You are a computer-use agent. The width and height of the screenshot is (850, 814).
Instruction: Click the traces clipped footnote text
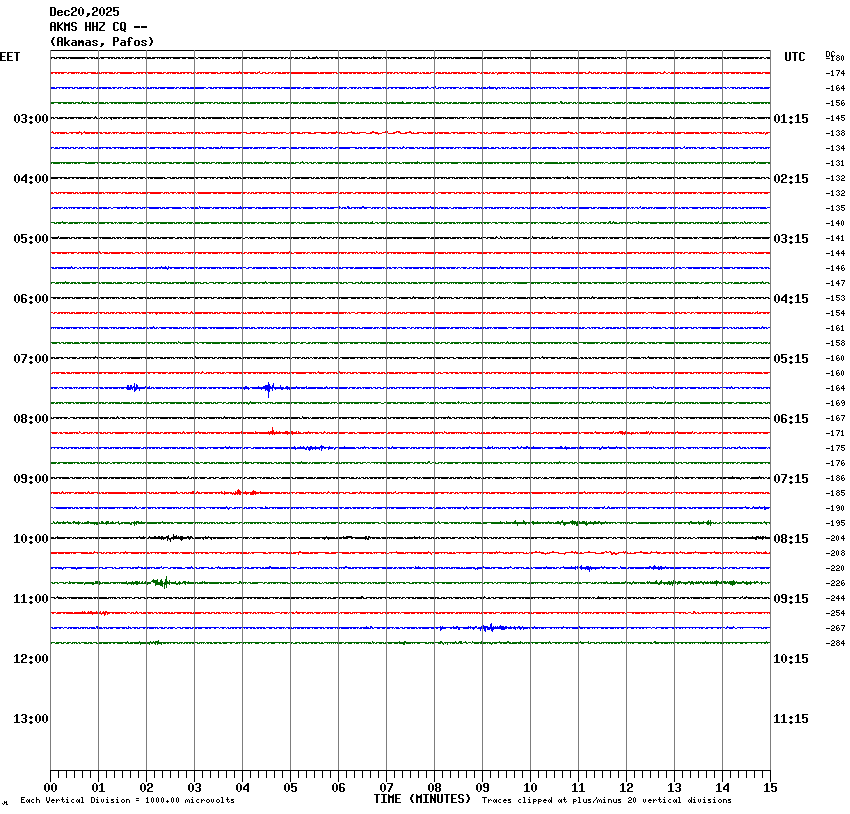coord(606,801)
